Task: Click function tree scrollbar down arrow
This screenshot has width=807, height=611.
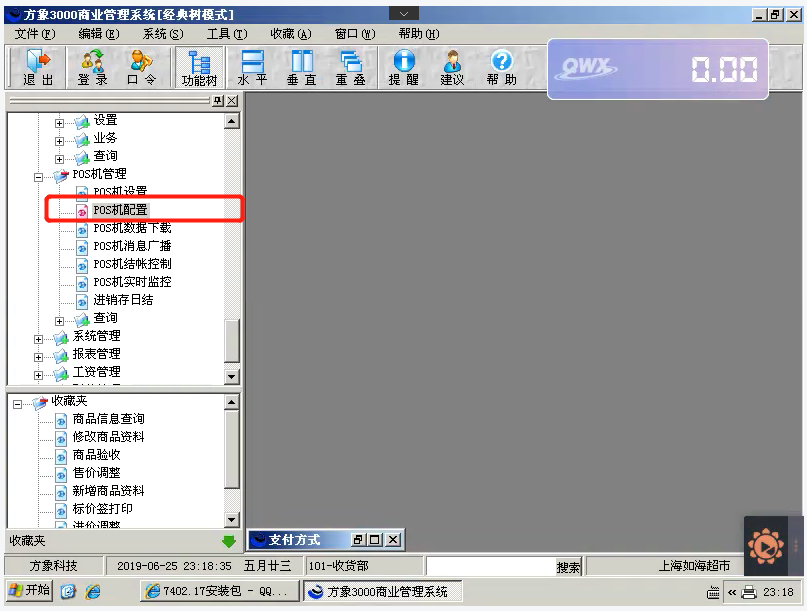Action: 232,377
